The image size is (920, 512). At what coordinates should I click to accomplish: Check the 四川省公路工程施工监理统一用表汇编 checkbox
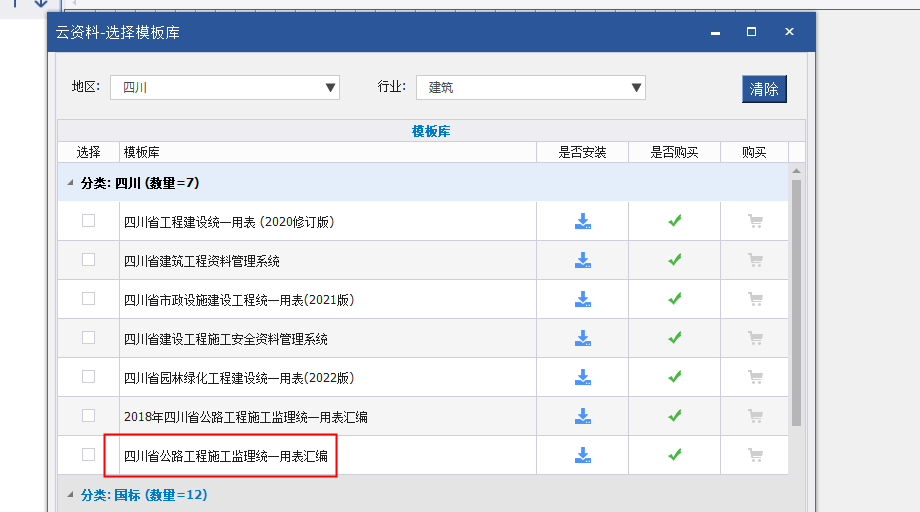[89, 455]
